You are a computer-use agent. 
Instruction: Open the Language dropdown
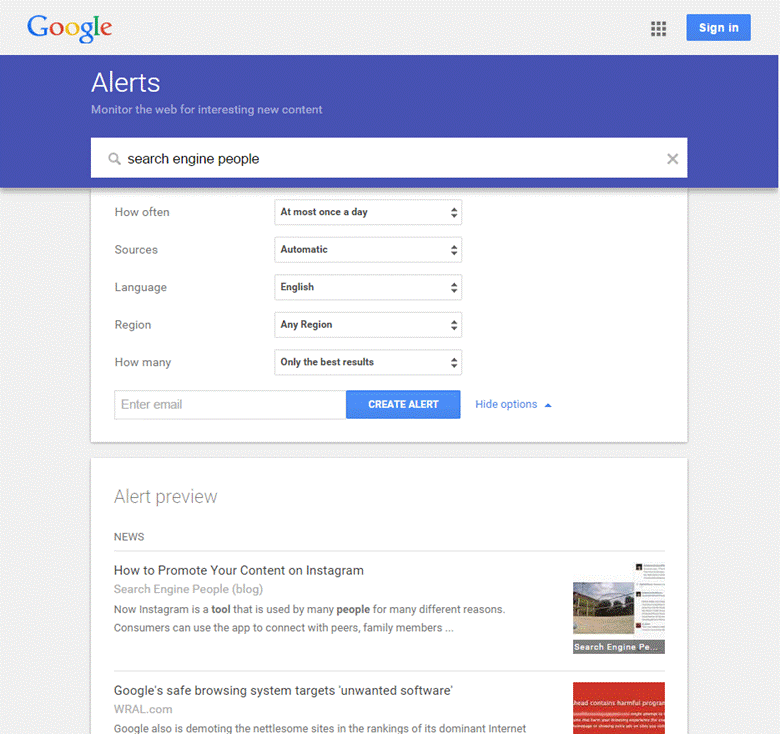pyautogui.click(x=367, y=287)
